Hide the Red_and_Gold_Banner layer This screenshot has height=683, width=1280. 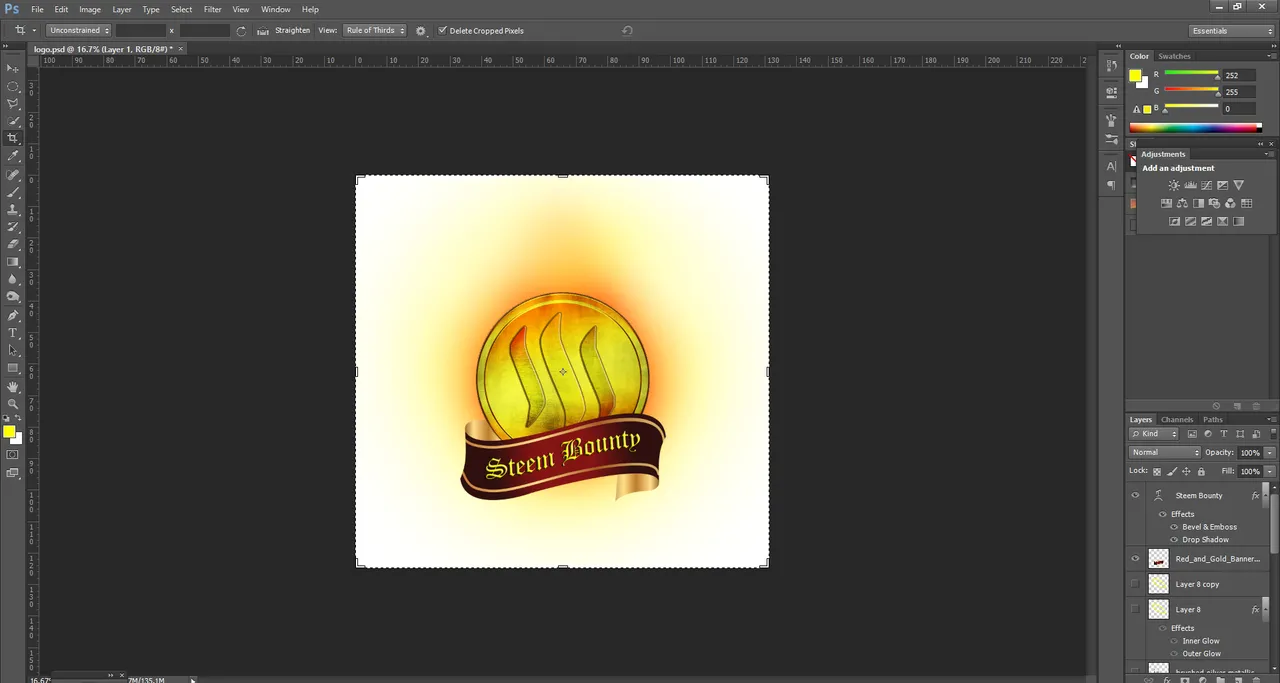[1135, 558]
